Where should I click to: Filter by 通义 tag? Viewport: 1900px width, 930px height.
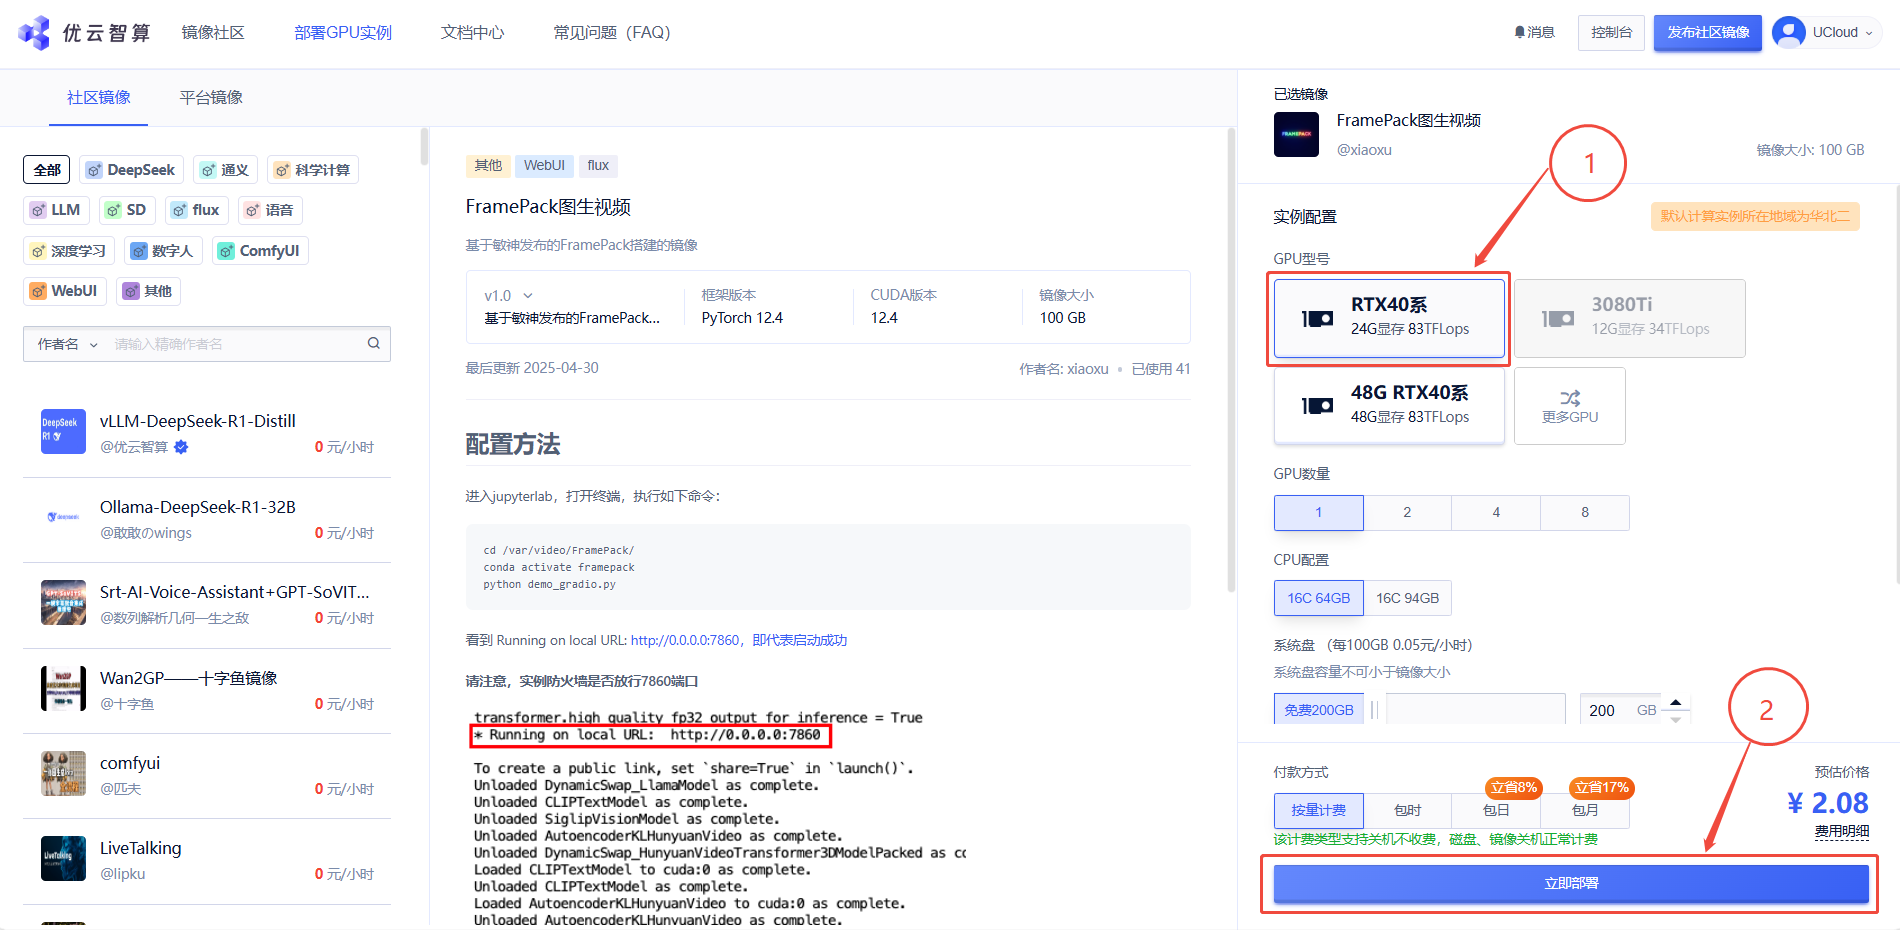225,170
